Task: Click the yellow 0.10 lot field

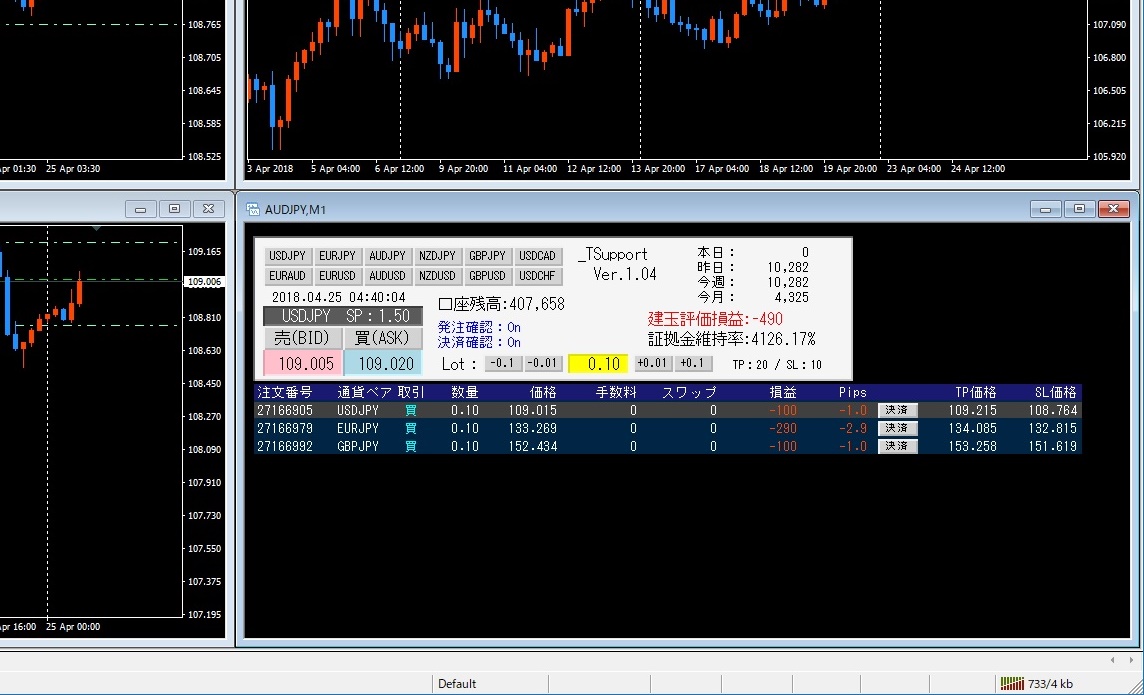Action: click(598, 363)
